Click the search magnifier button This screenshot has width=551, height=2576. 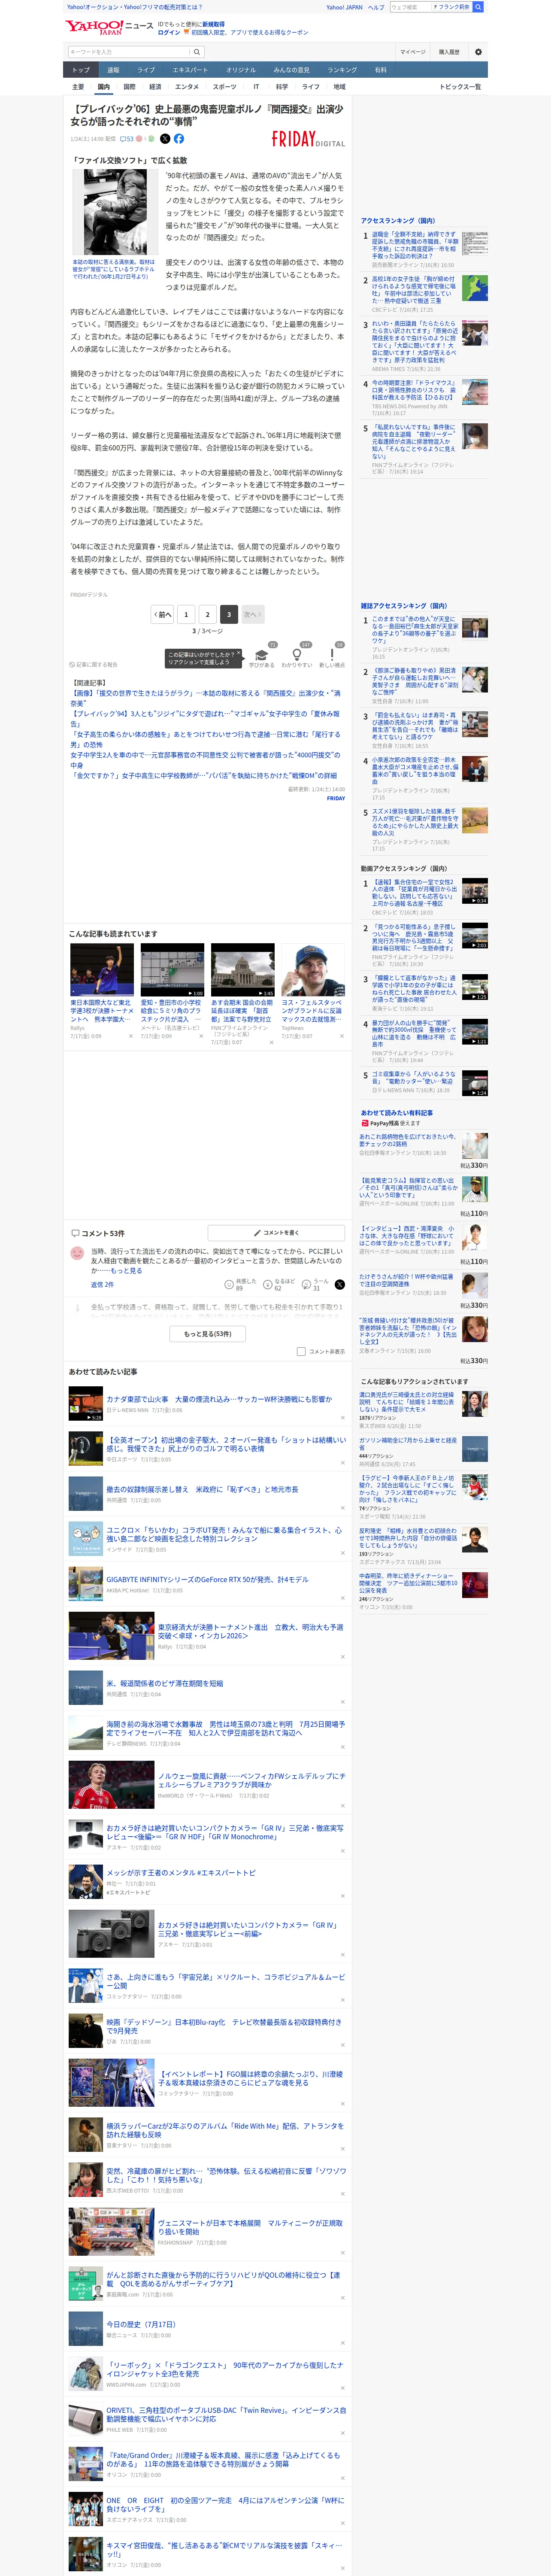point(197,52)
